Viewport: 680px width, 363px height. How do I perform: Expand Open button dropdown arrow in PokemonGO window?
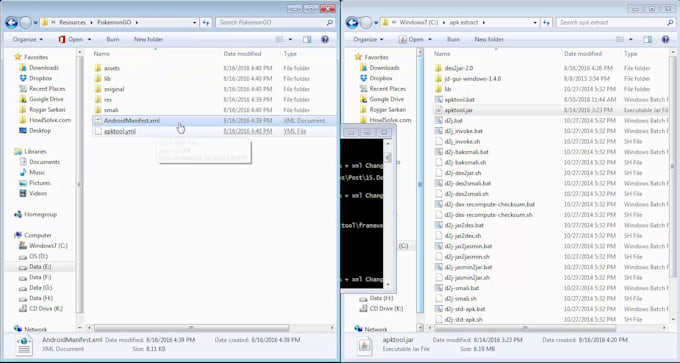pyautogui.click(x=89, y=39)
